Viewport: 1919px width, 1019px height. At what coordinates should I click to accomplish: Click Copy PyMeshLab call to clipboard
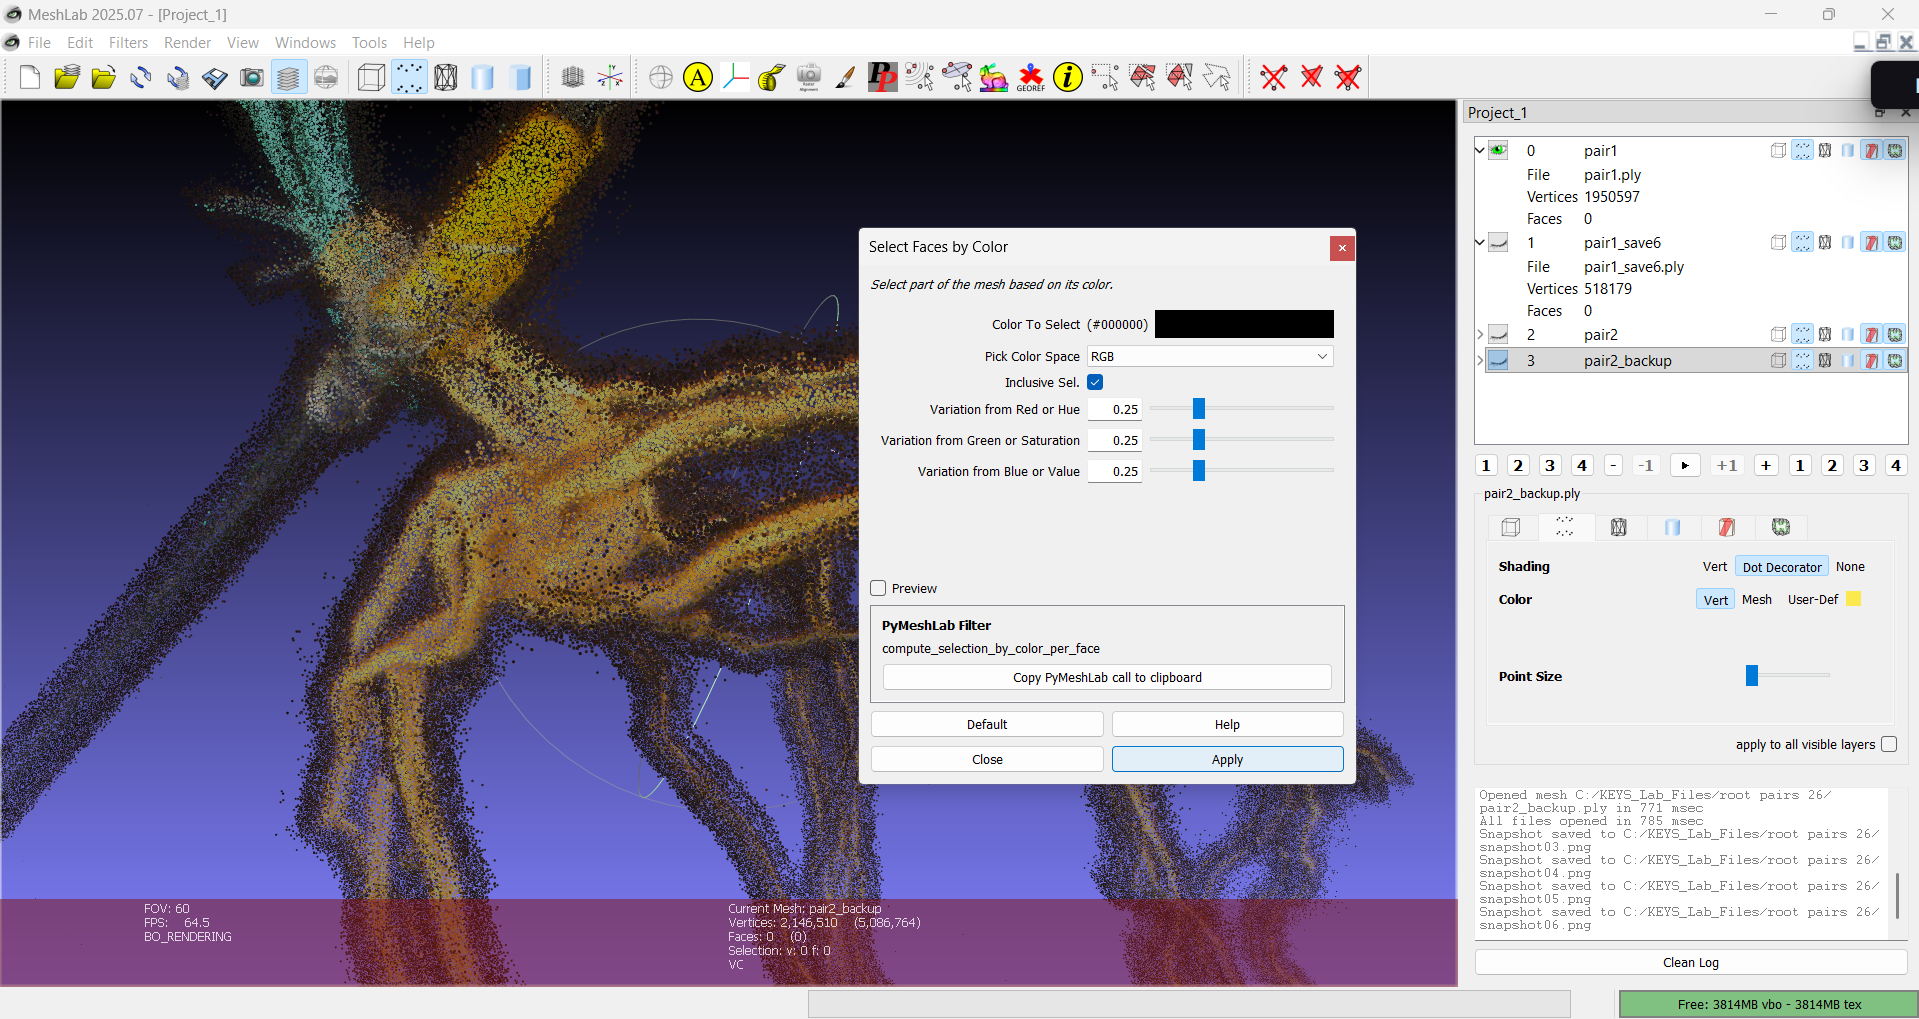[1107, 677]
